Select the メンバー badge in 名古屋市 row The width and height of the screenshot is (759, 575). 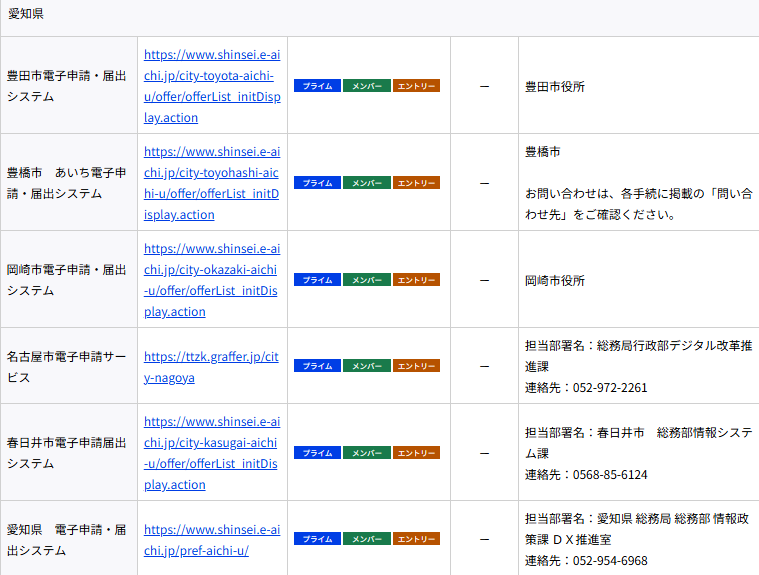click(x=367, y=366)
